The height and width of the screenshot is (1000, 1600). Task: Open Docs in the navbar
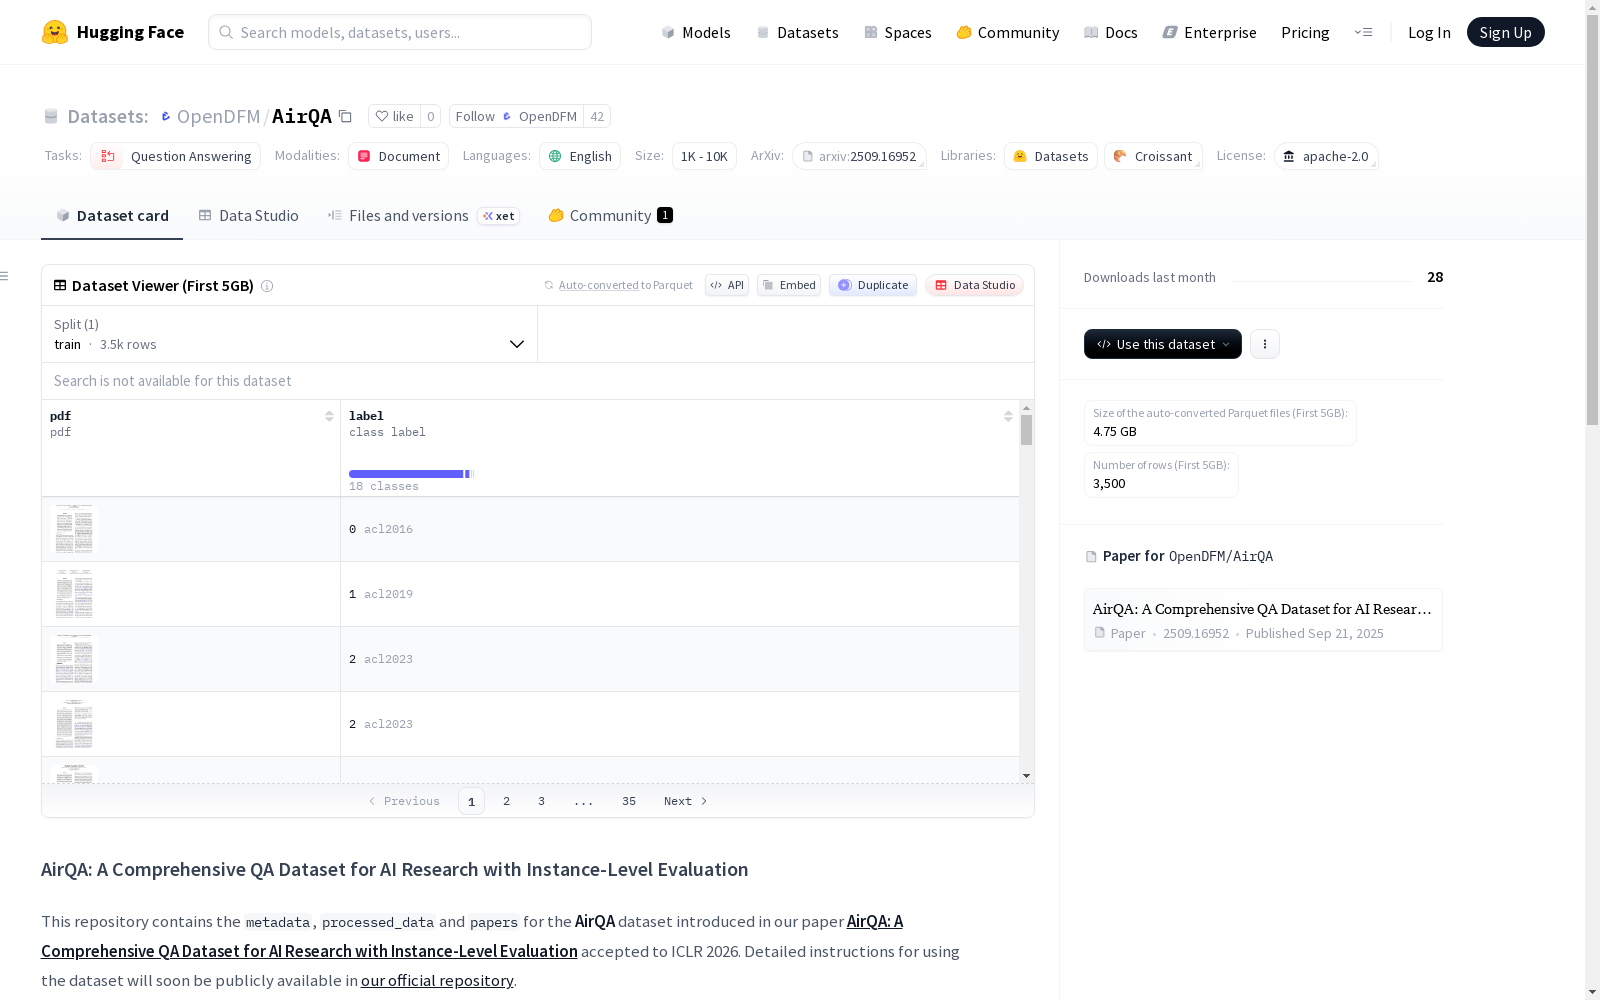1111,32
